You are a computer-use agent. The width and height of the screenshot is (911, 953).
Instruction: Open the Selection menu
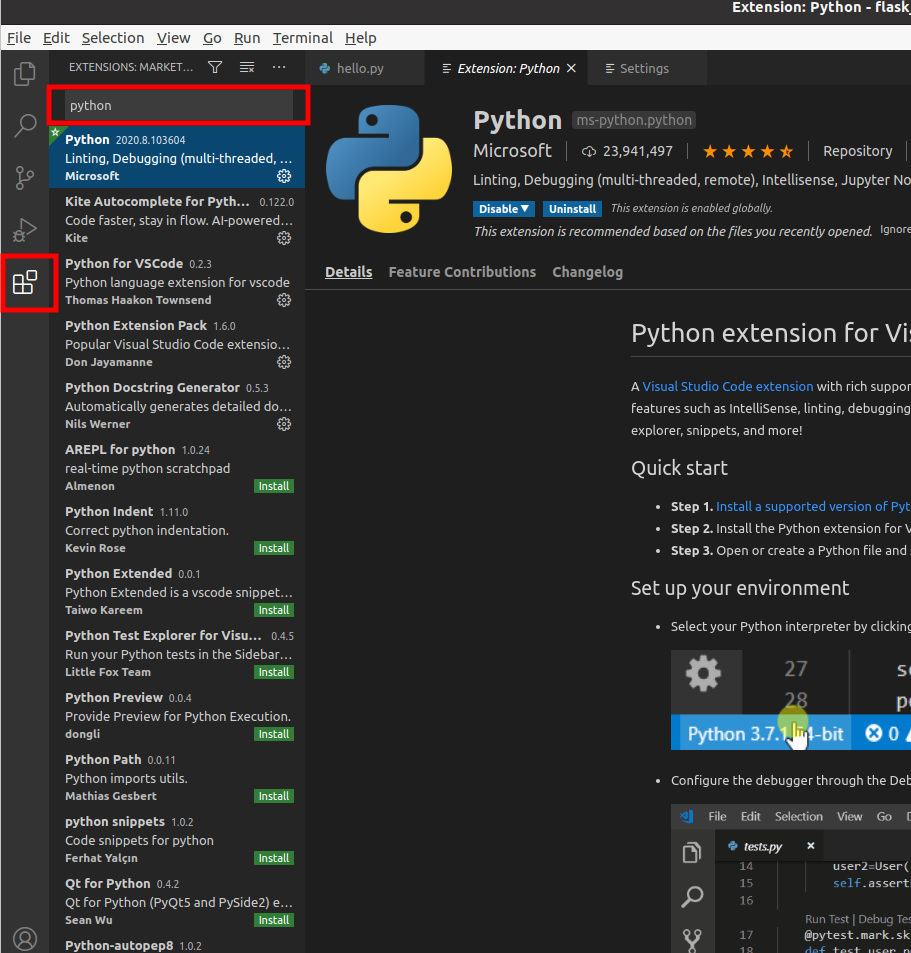pos(113,38)
